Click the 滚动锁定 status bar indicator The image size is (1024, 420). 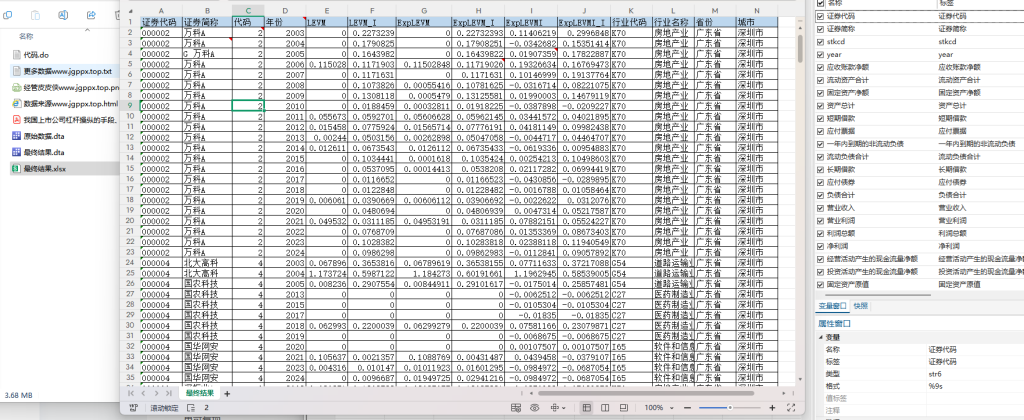(x=164, y=408)
